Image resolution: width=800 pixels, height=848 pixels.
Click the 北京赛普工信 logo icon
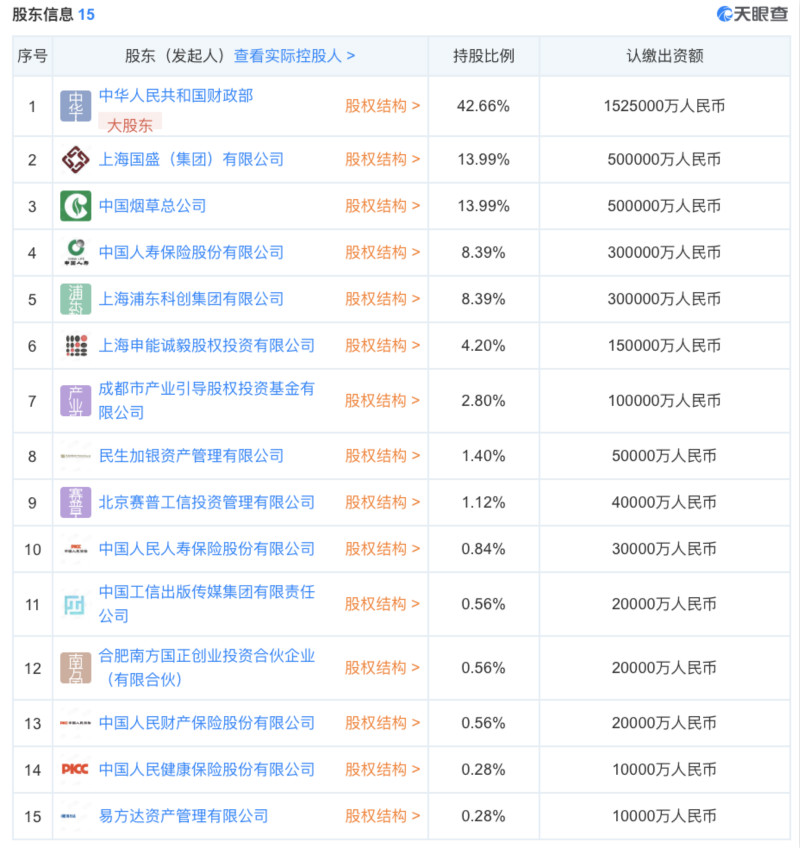click(x=75, y=502)
